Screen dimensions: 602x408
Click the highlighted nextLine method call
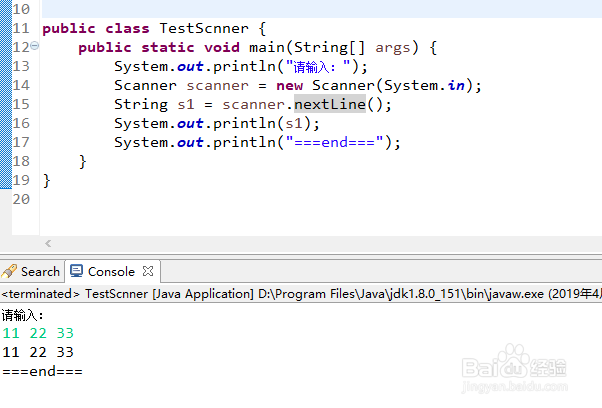pyautogui.click(x=330, y=104)
